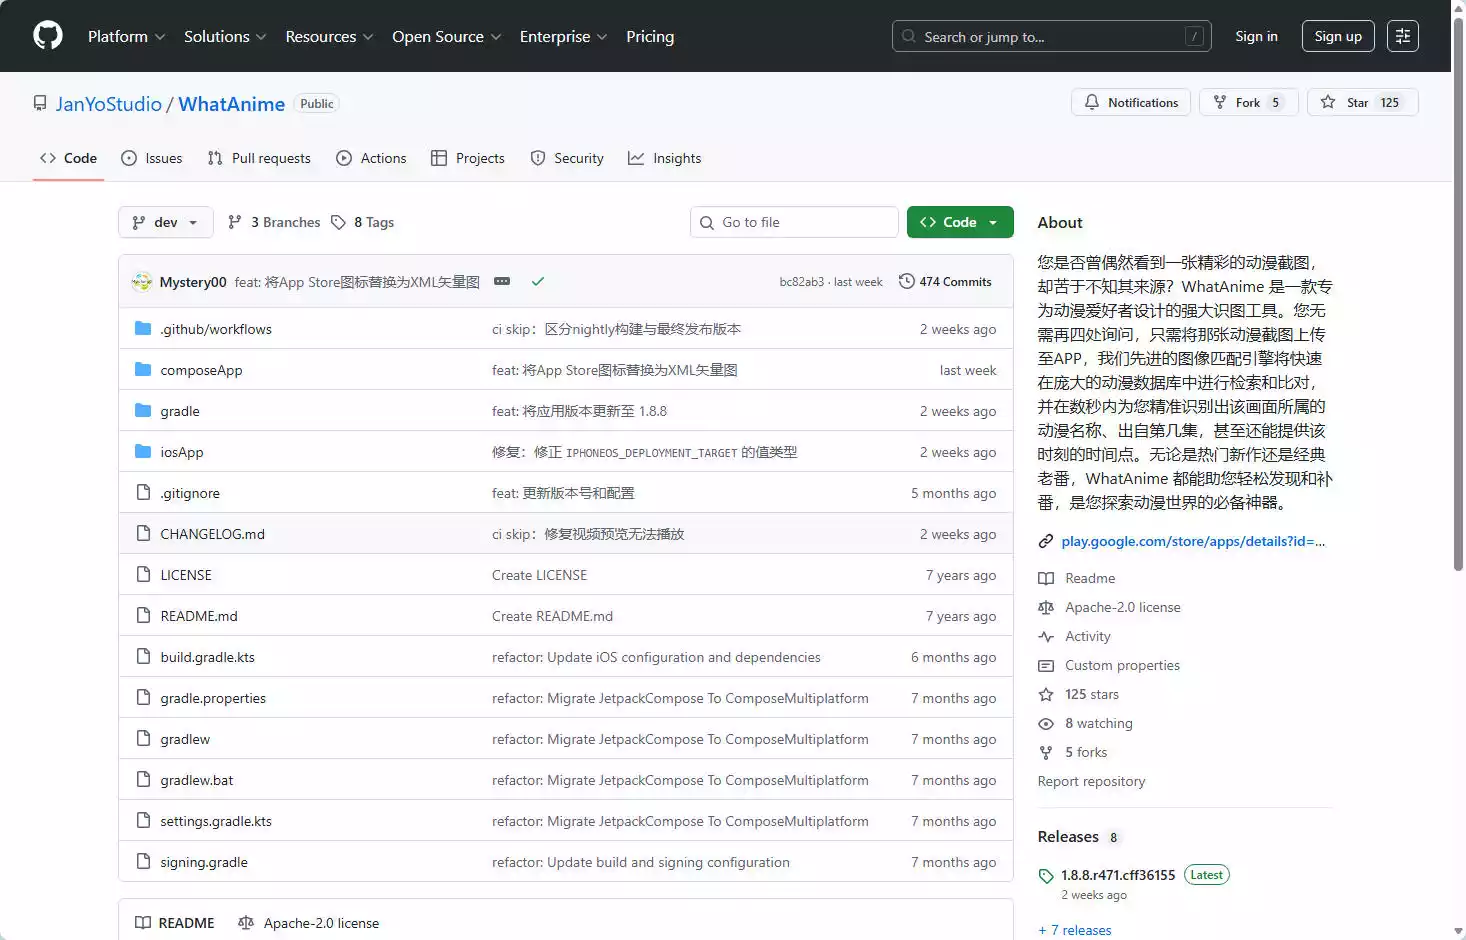Open commit 'Create README.md'
This screenshot has height=940, width=1466.
click(x=552, y=616)
